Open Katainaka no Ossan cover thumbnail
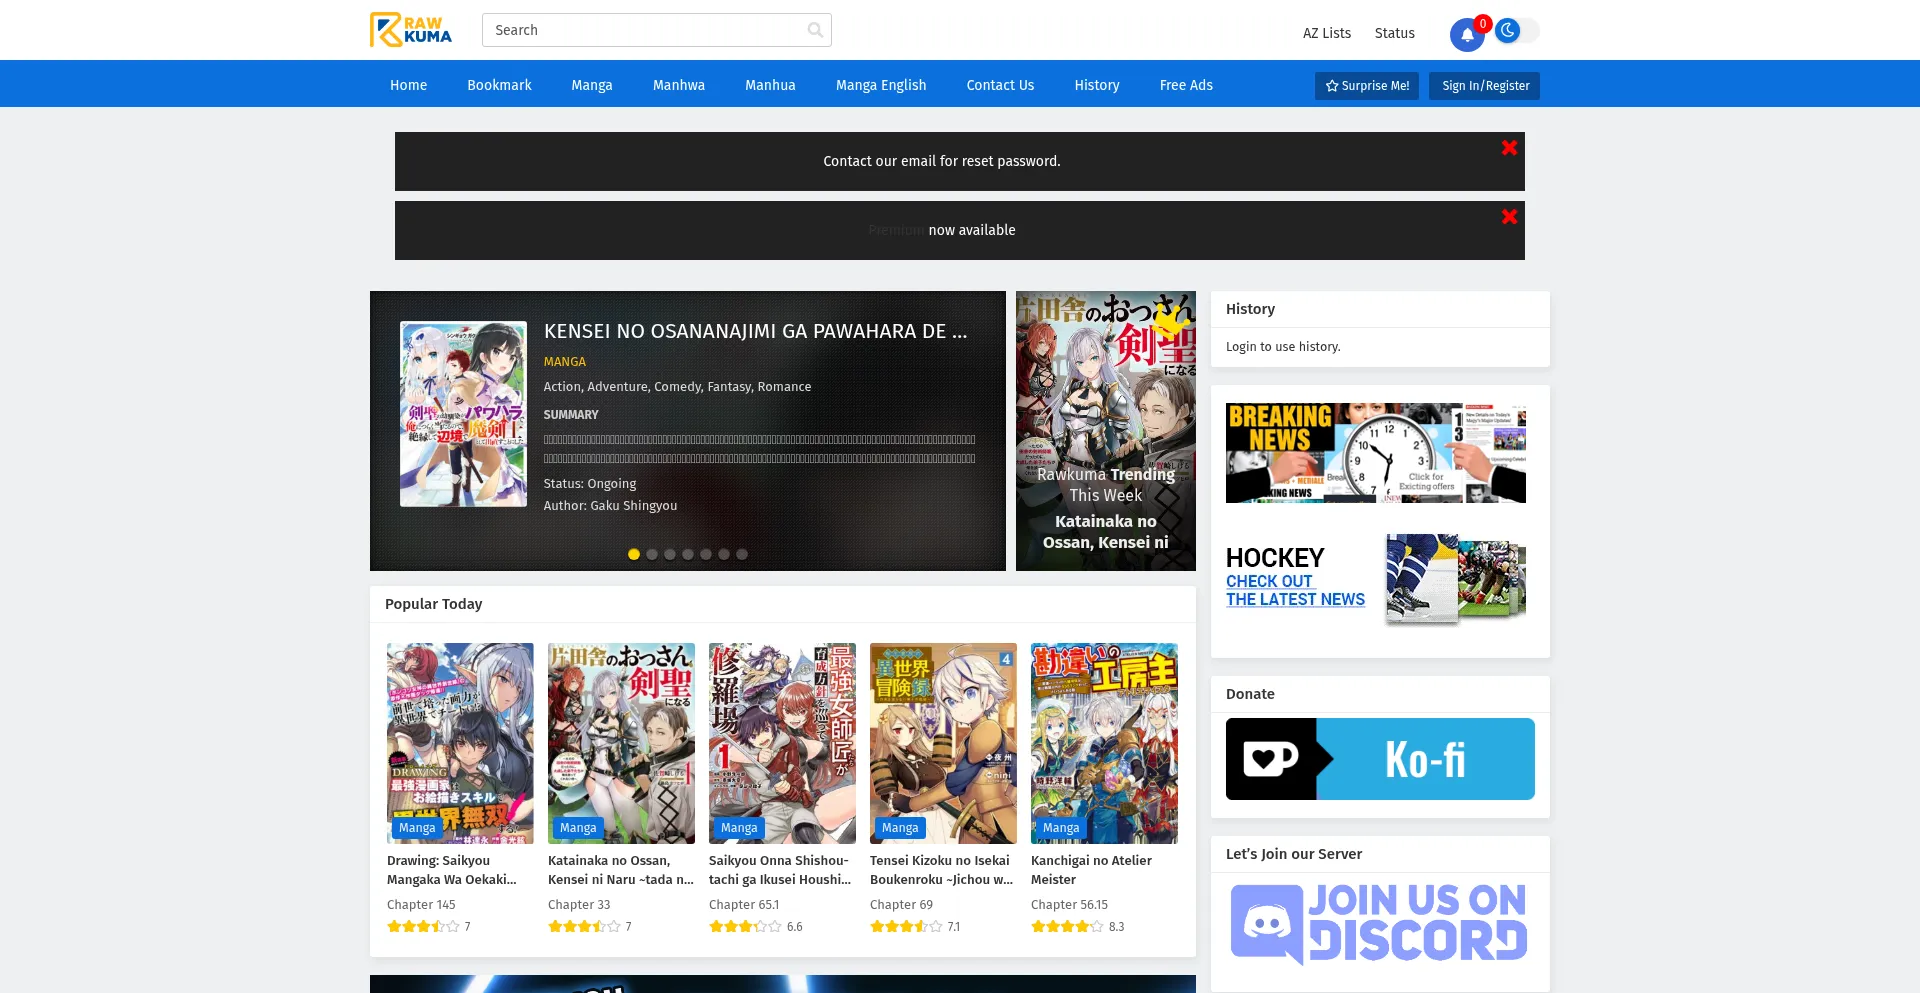 (621, 742)
